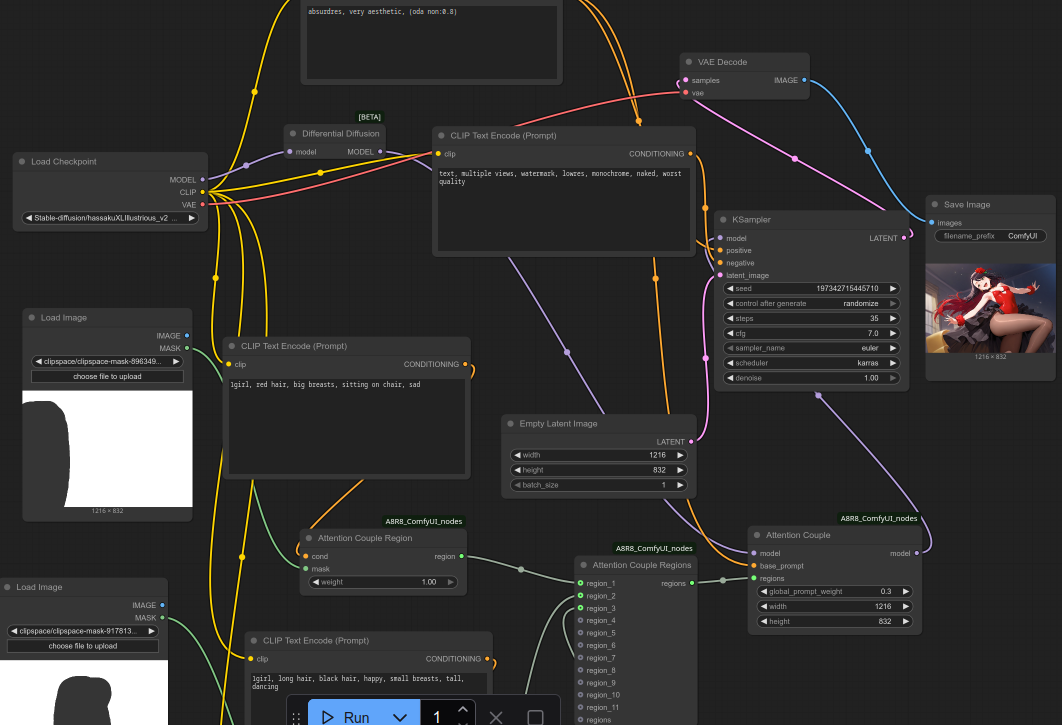
Task: Click the IMAGE output socket on VAE Decode
Action: [x=804, y=80]
